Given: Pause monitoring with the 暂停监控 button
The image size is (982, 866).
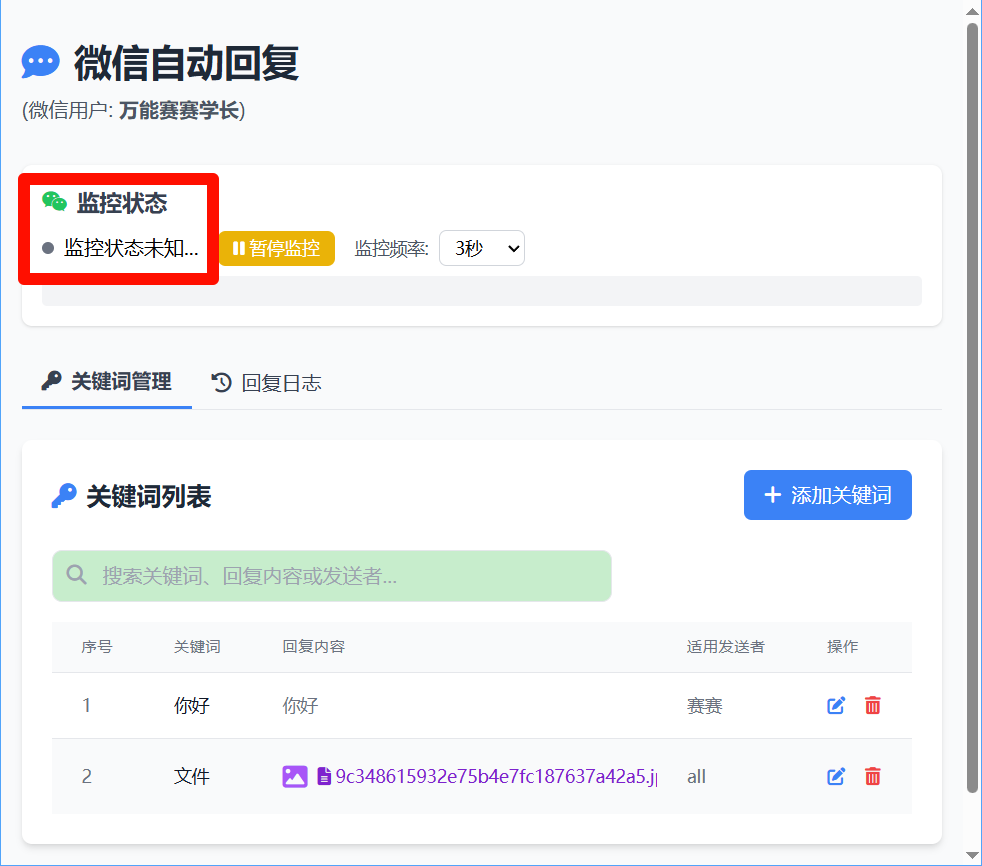Looking at the screenshot, I should pyautogui.click(x=277, y=248).
